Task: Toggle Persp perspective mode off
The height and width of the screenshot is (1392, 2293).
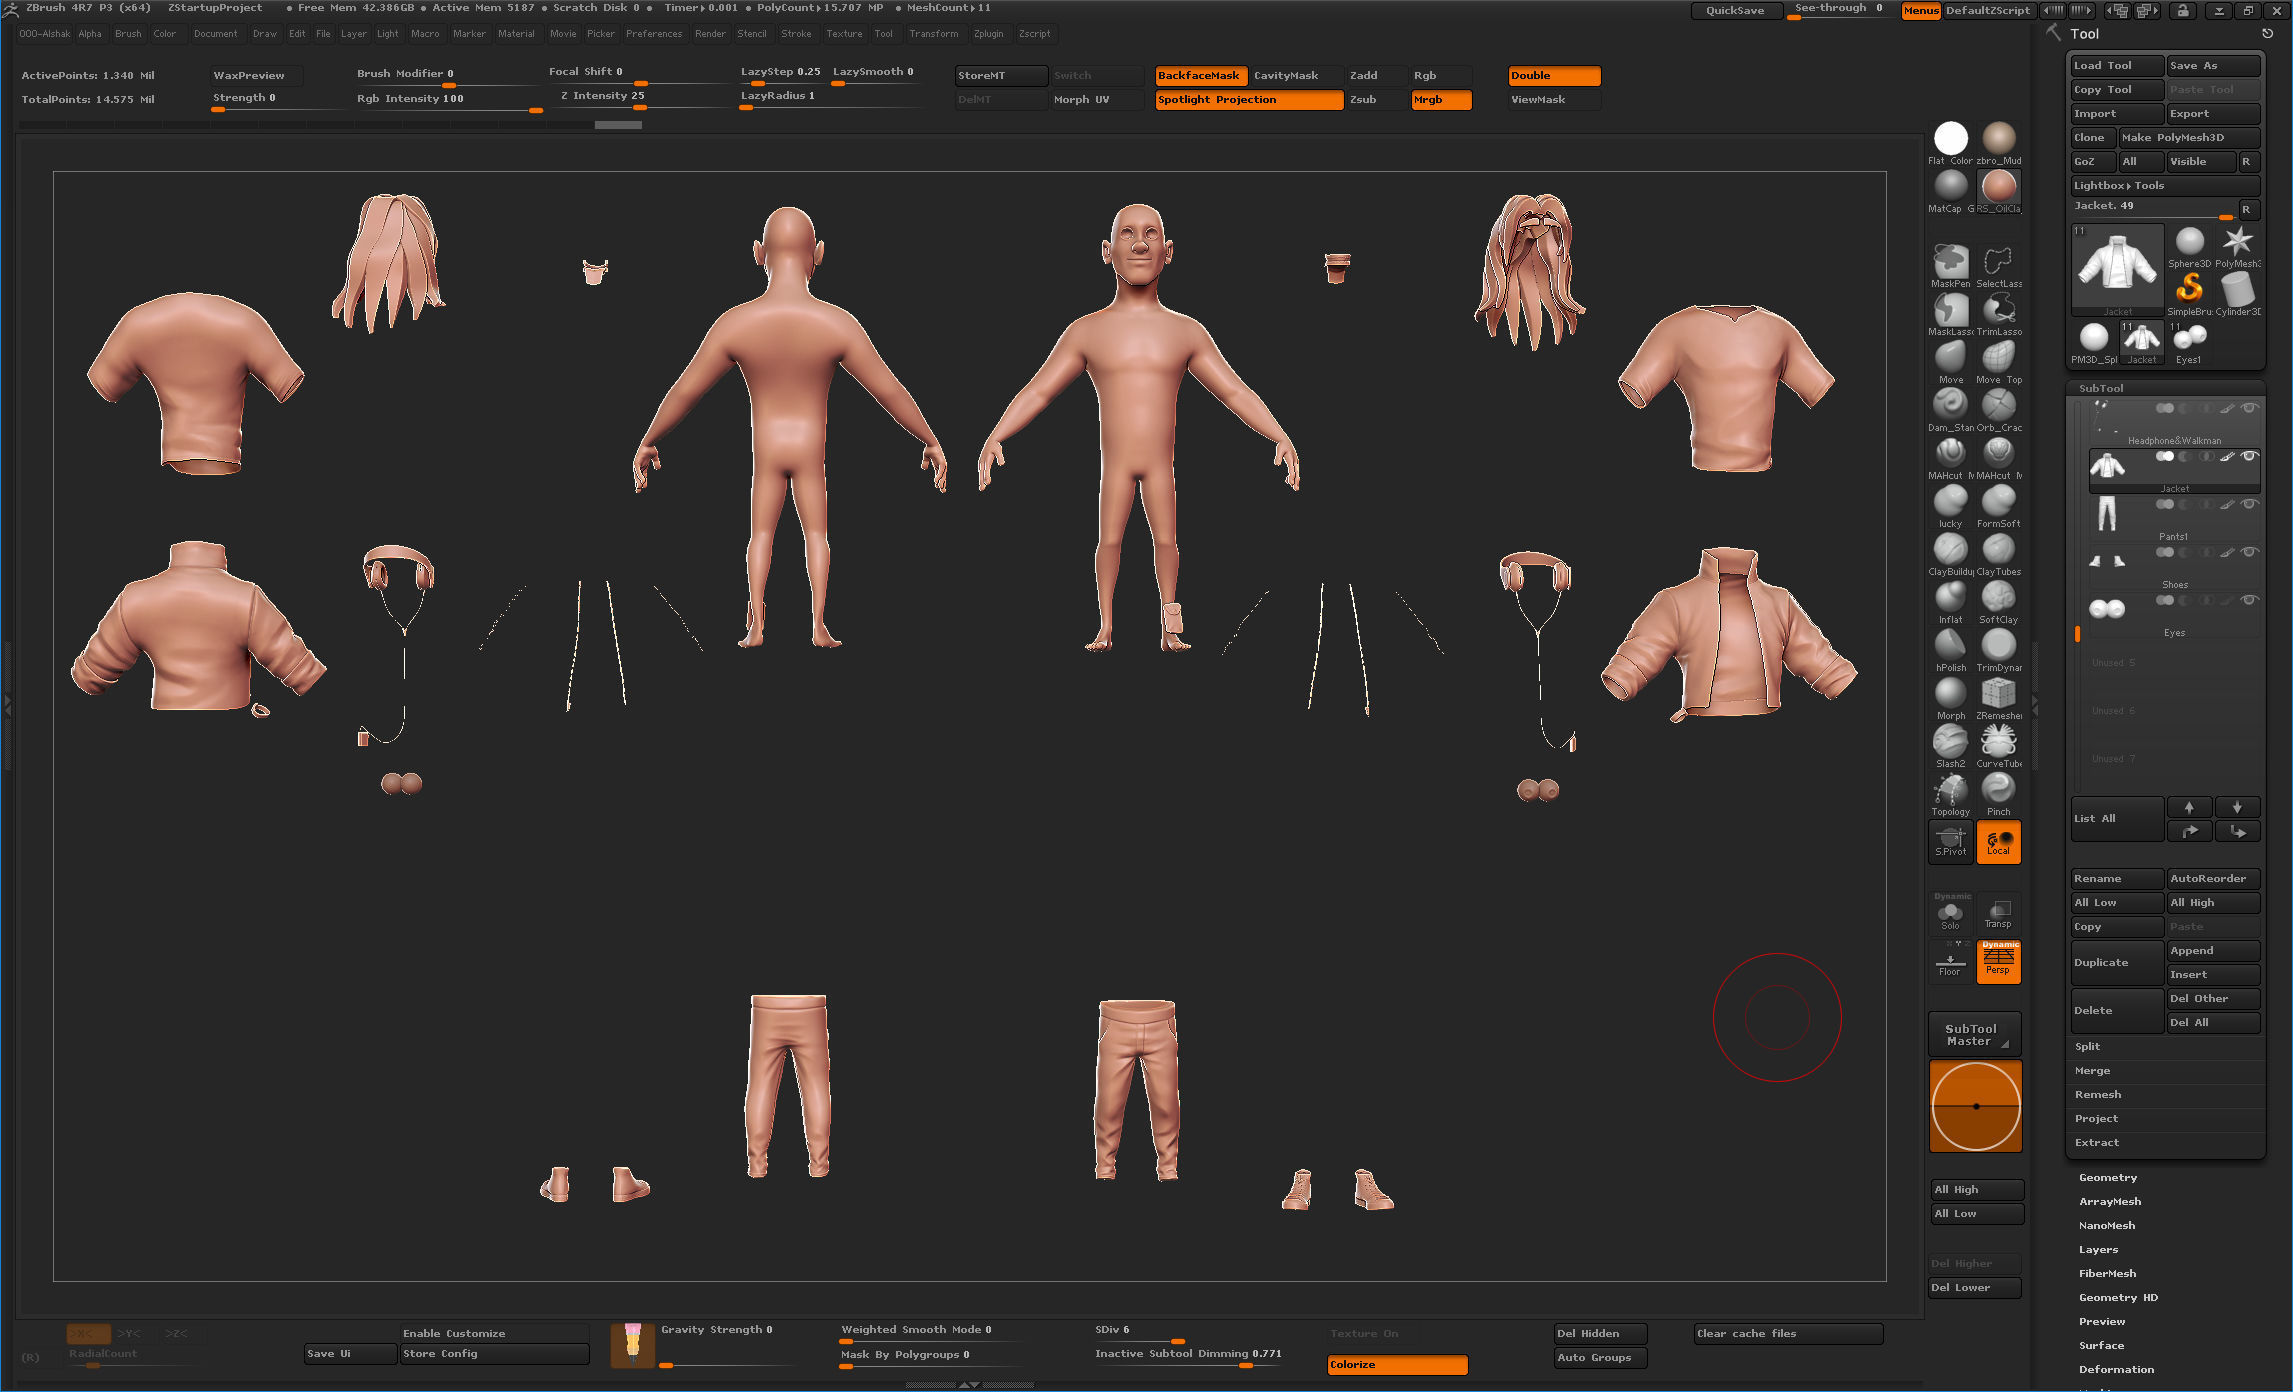Action: pyautogui.click(x=1998, y=962)
